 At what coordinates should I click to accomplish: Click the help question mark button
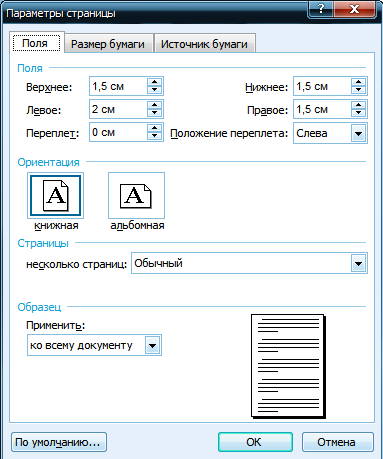(x=320, y=9)
